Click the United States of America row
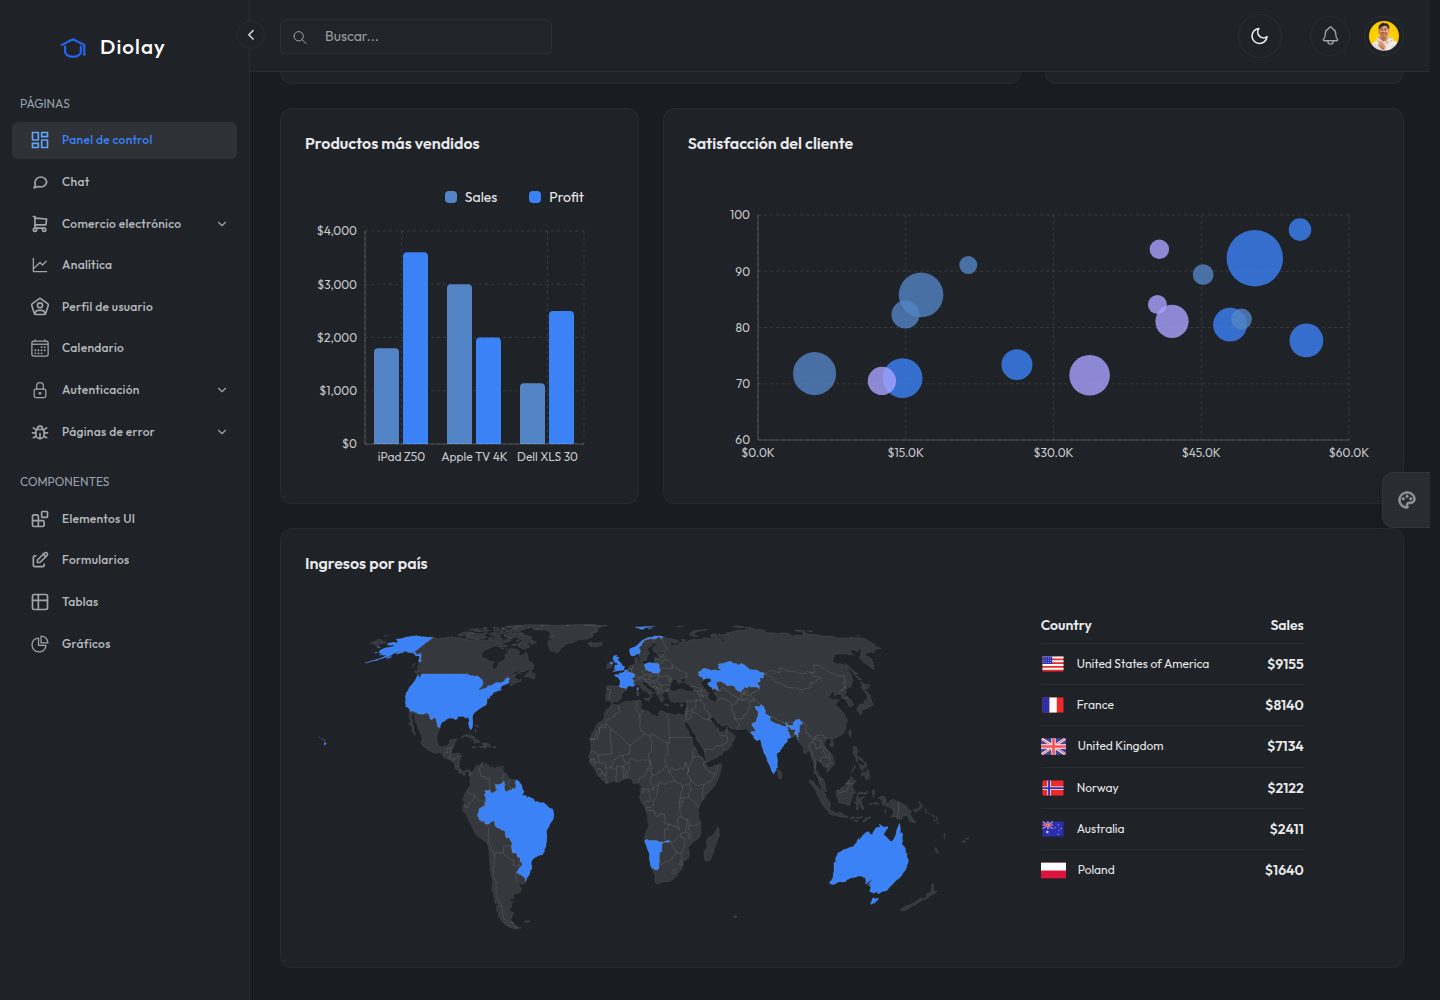The height and width of the screenshot is (1000, 1440). click(1172, 664)
